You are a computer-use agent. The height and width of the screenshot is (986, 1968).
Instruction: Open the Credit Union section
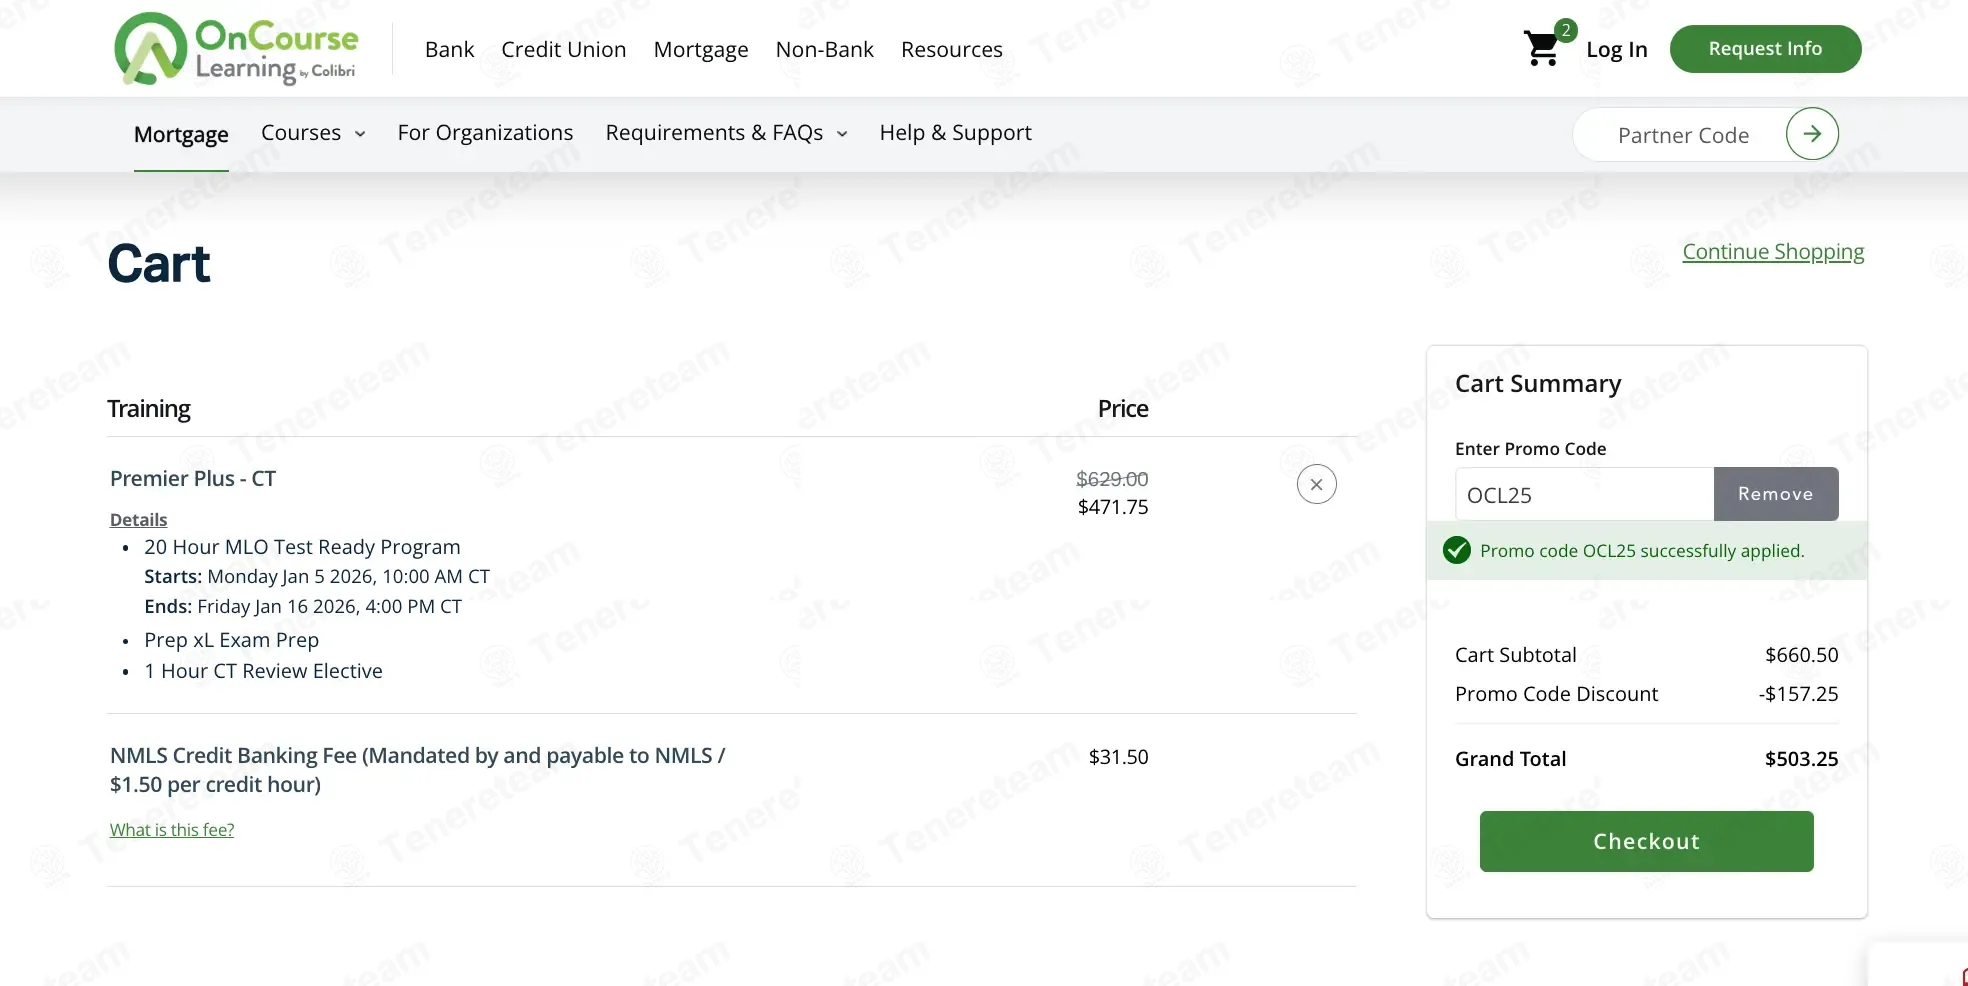point(563,50)
